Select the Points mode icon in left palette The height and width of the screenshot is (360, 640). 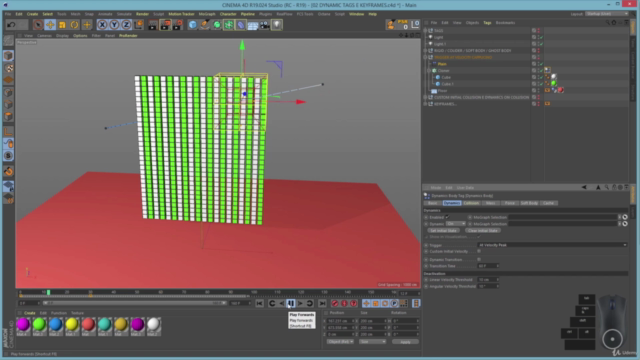(9, 93)
